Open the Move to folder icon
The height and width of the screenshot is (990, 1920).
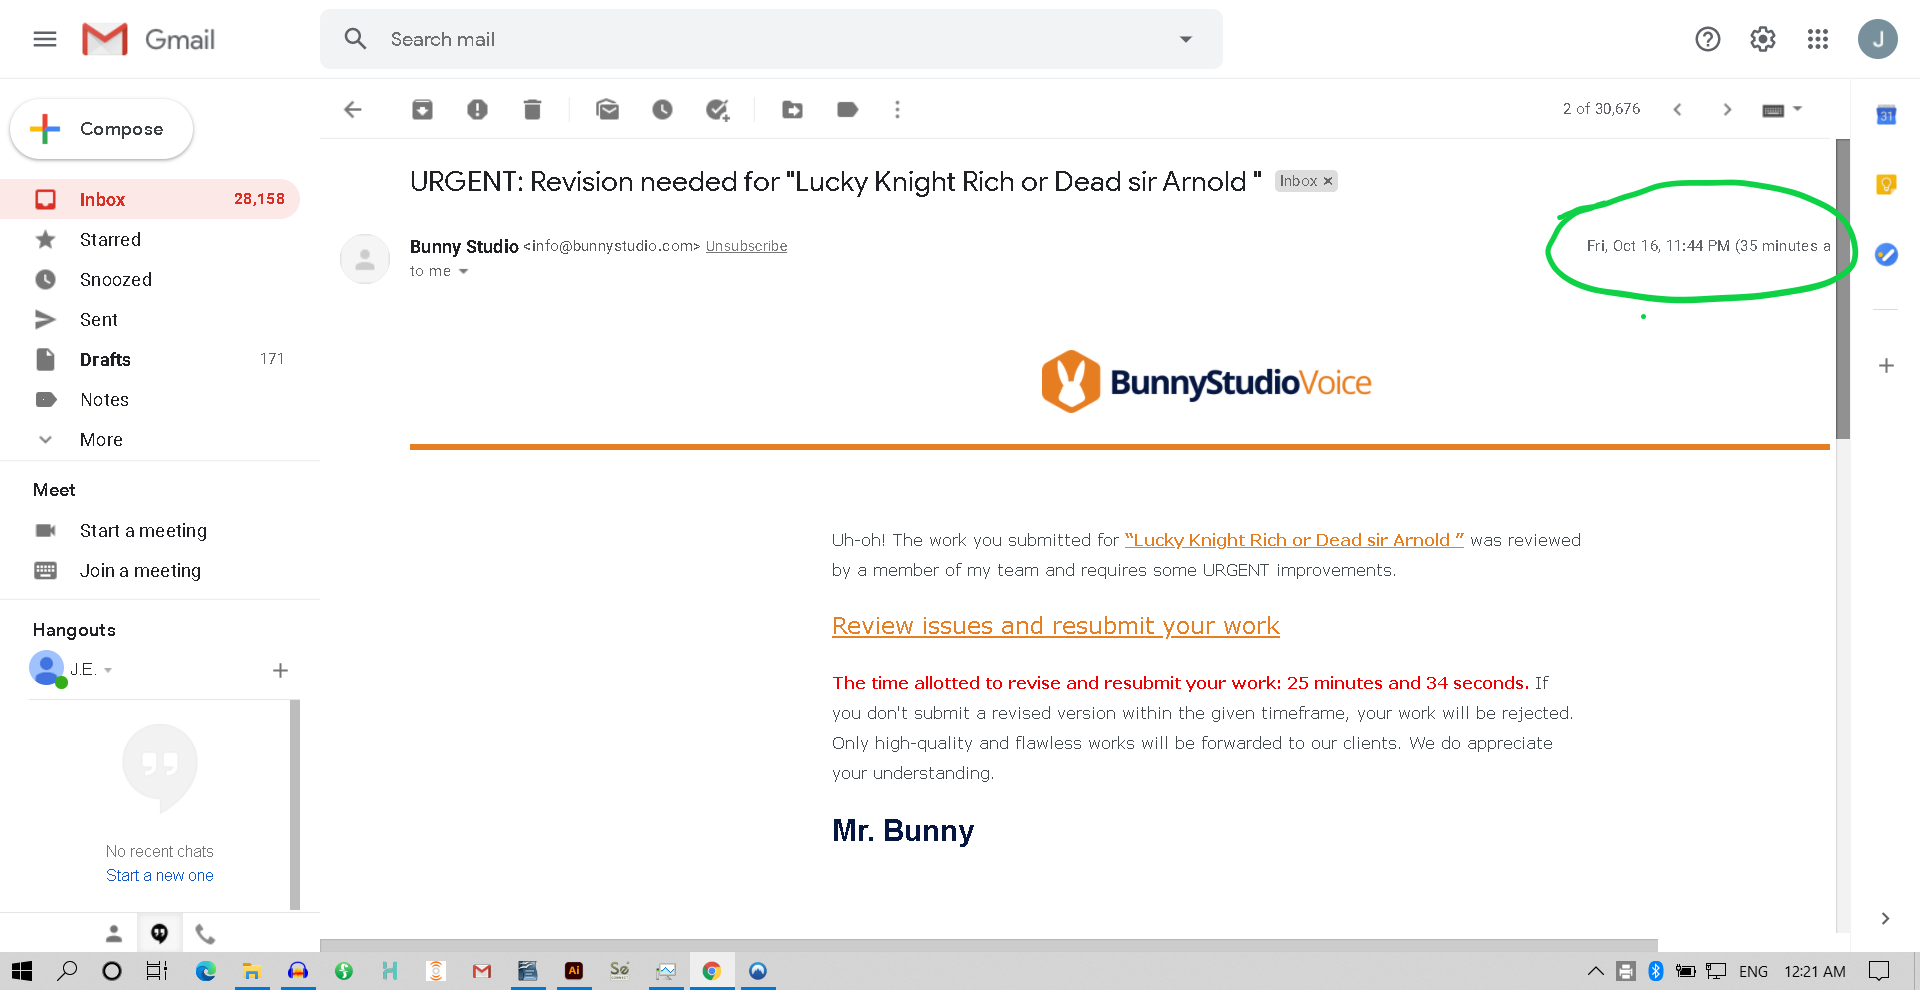(x=792, y=110)
